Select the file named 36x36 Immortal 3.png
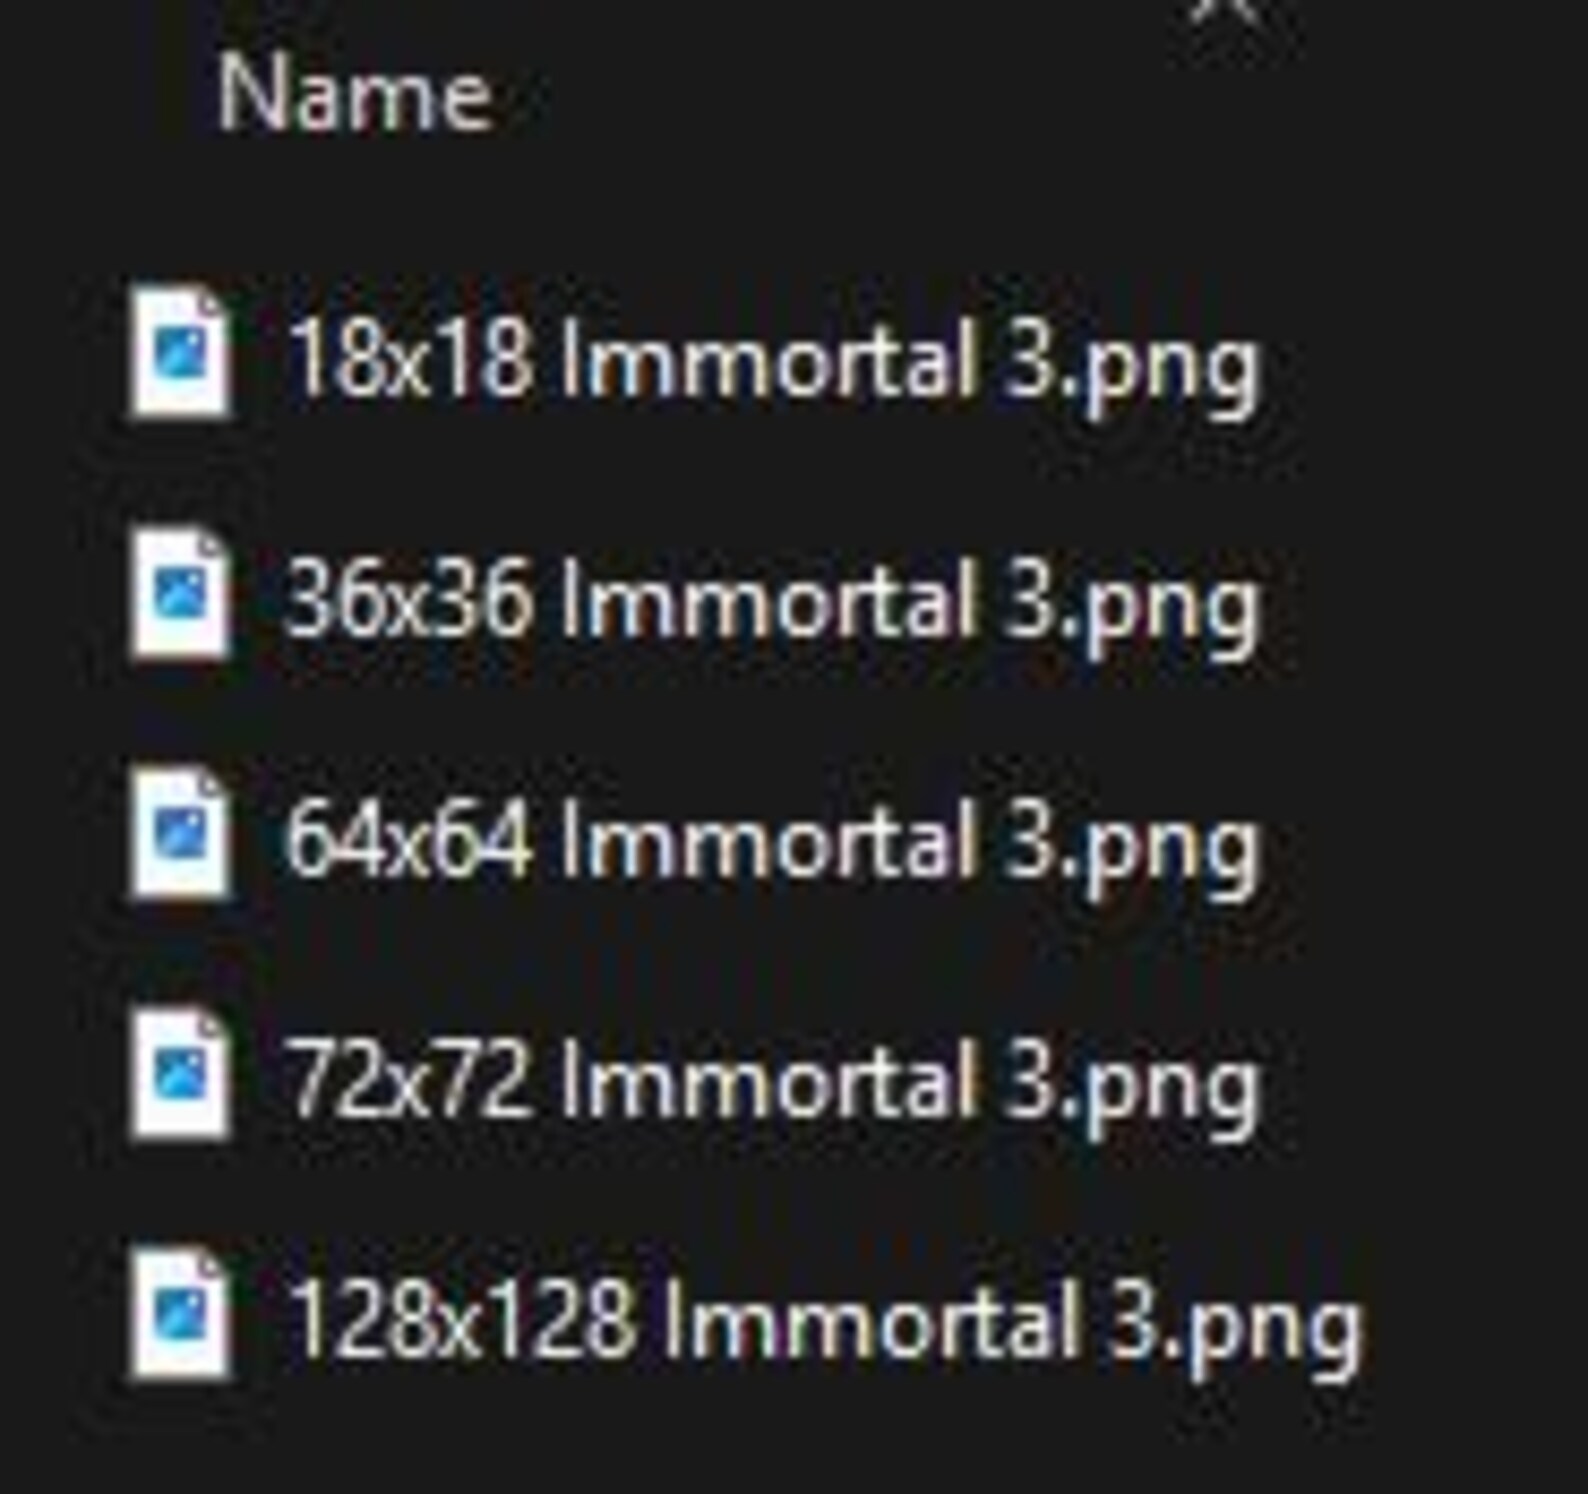1588x1494 pixels. [772, 603]
